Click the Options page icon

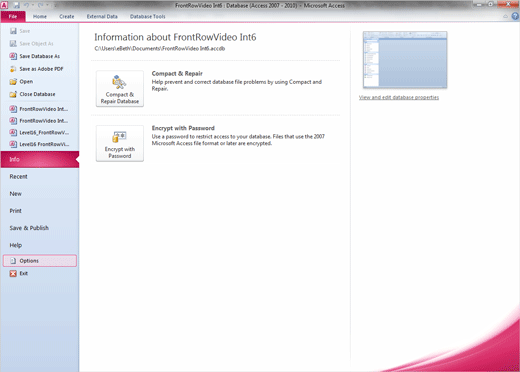[13, 261]
